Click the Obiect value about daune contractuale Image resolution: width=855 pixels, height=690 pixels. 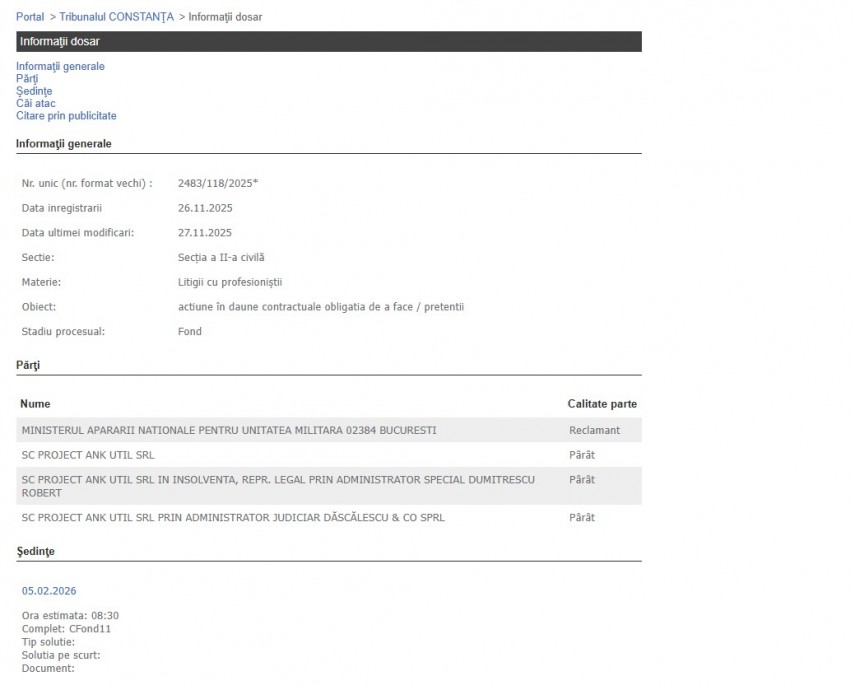320,307
